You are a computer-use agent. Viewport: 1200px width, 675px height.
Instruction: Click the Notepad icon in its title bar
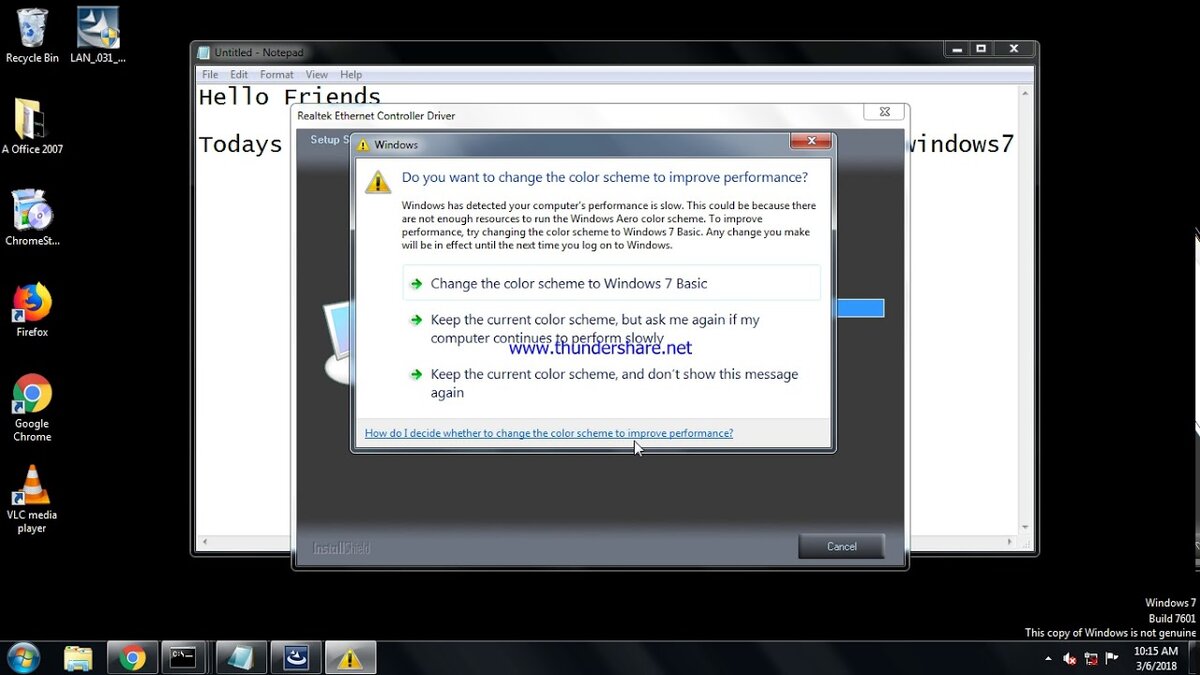204,52
